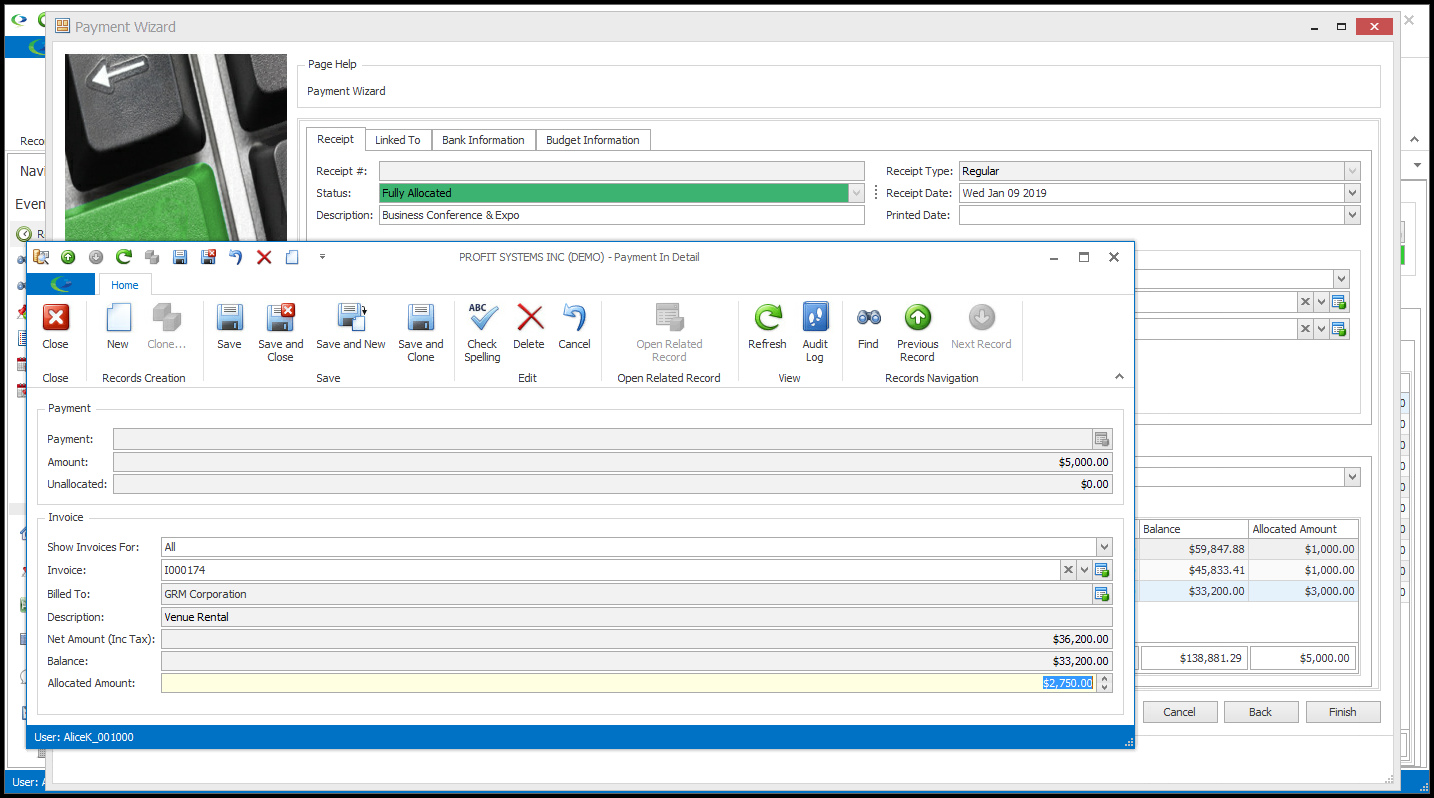Open lookup icon beside the Invoice field

click(x=1102, y=570)
